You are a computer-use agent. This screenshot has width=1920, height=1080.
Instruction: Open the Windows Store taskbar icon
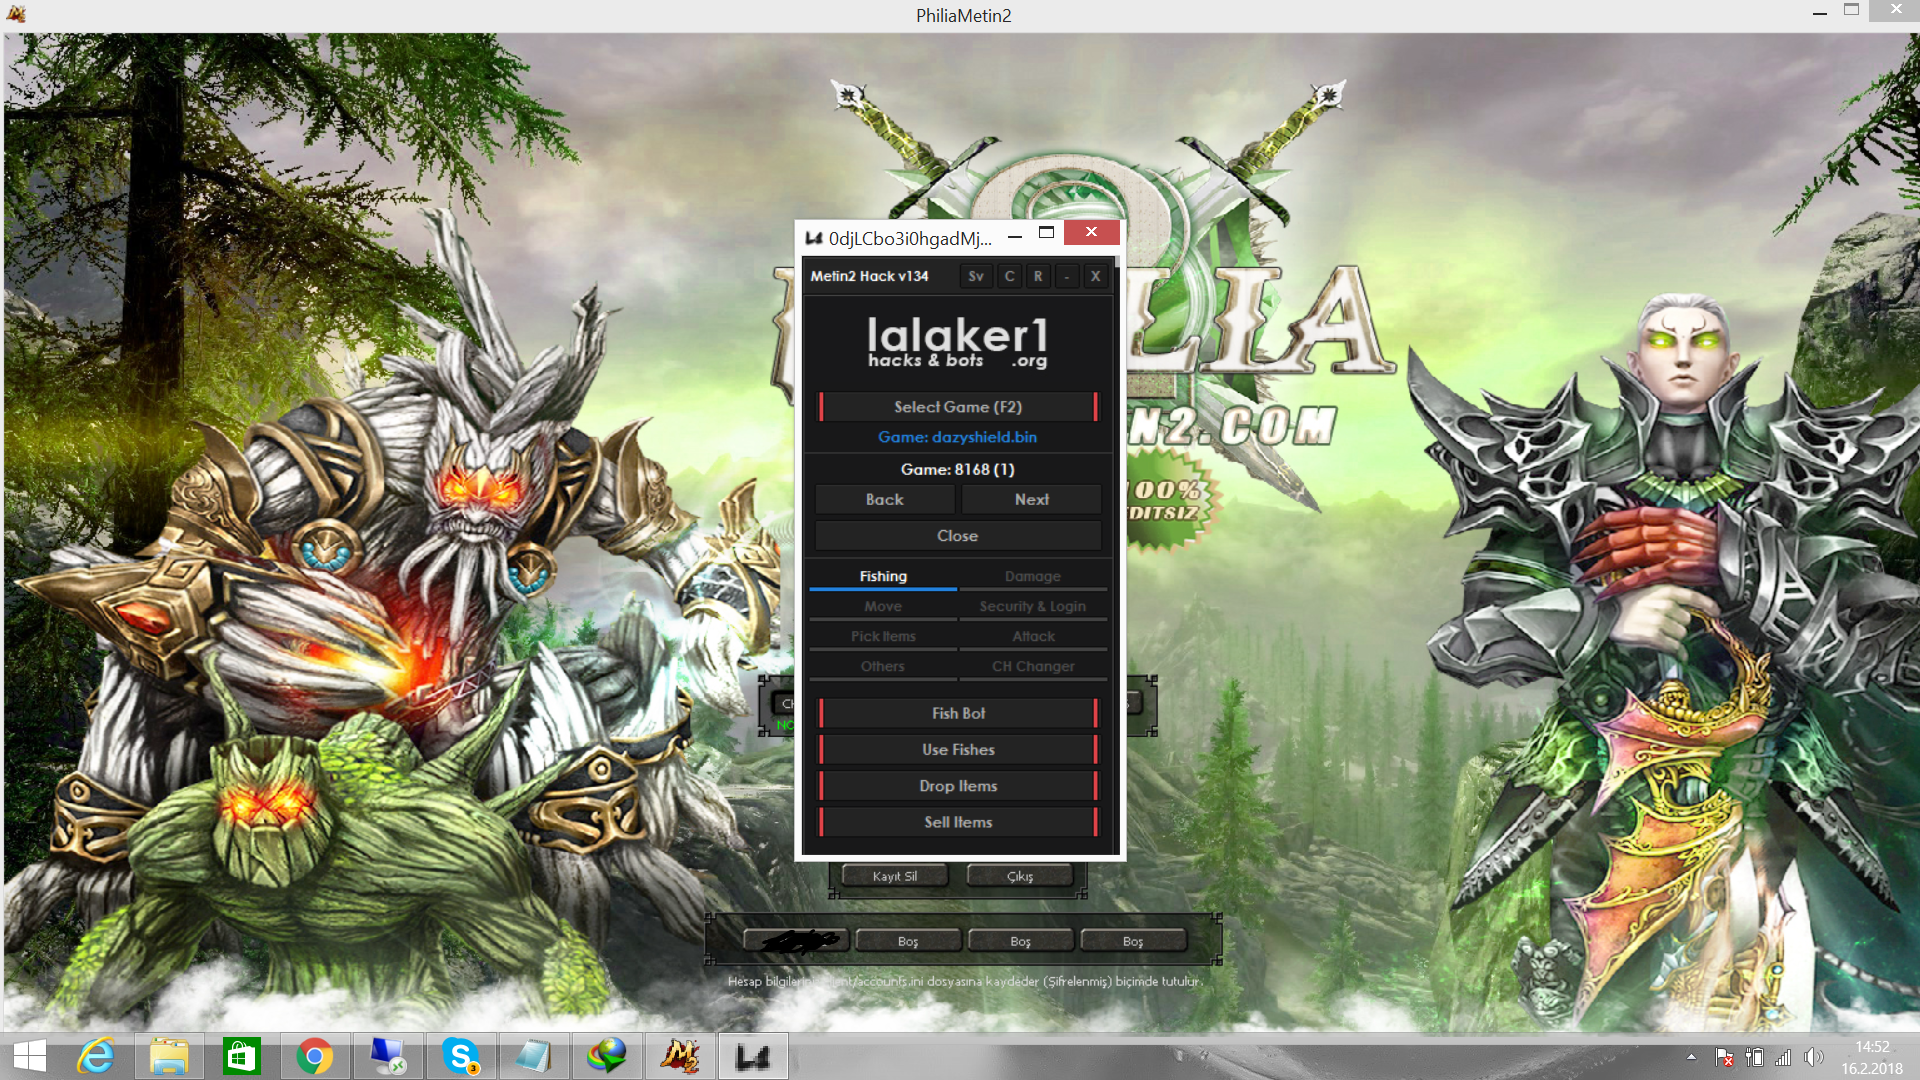click(x=241, y=1057)
